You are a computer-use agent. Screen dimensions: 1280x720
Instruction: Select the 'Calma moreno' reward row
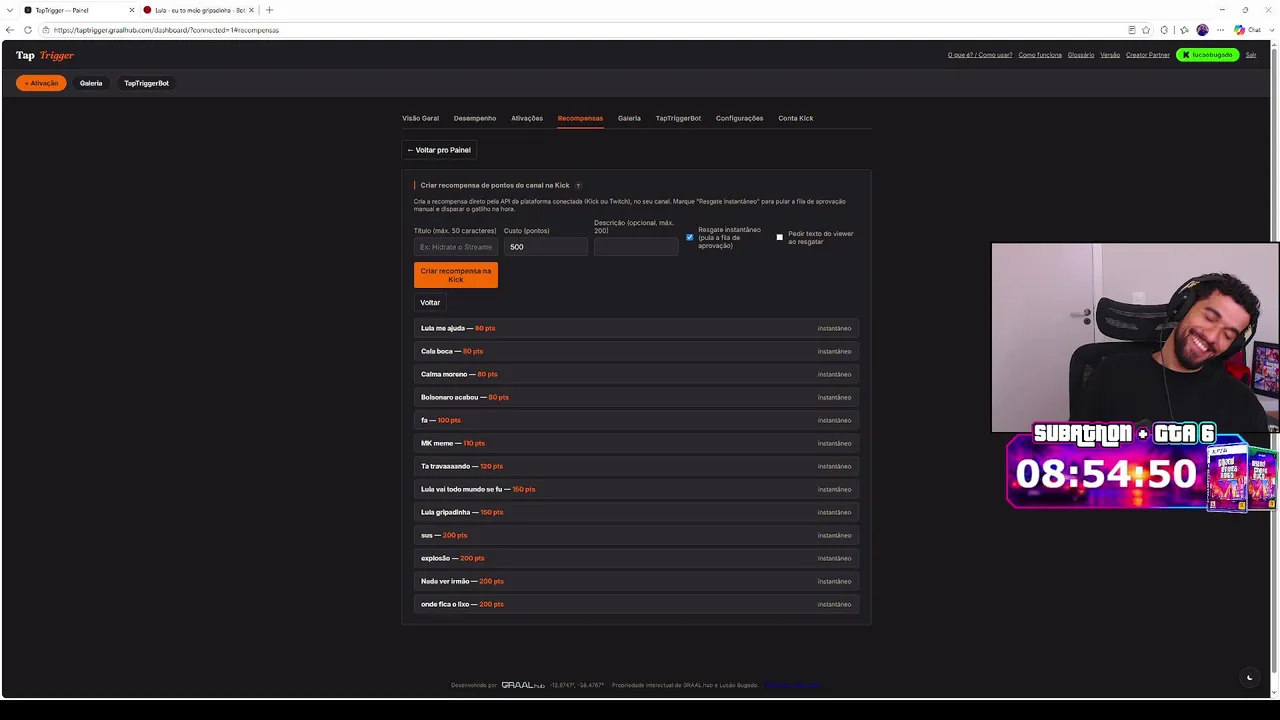pyautogui.click(x=636, y=374)
